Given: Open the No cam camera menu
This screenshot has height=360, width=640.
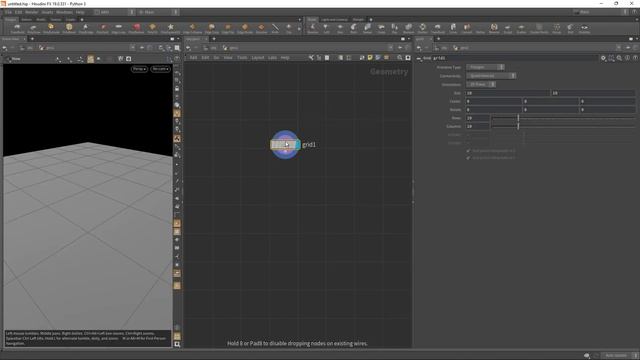Looking at the screenshot, I should pyautogui.click(x=160, y=69).
